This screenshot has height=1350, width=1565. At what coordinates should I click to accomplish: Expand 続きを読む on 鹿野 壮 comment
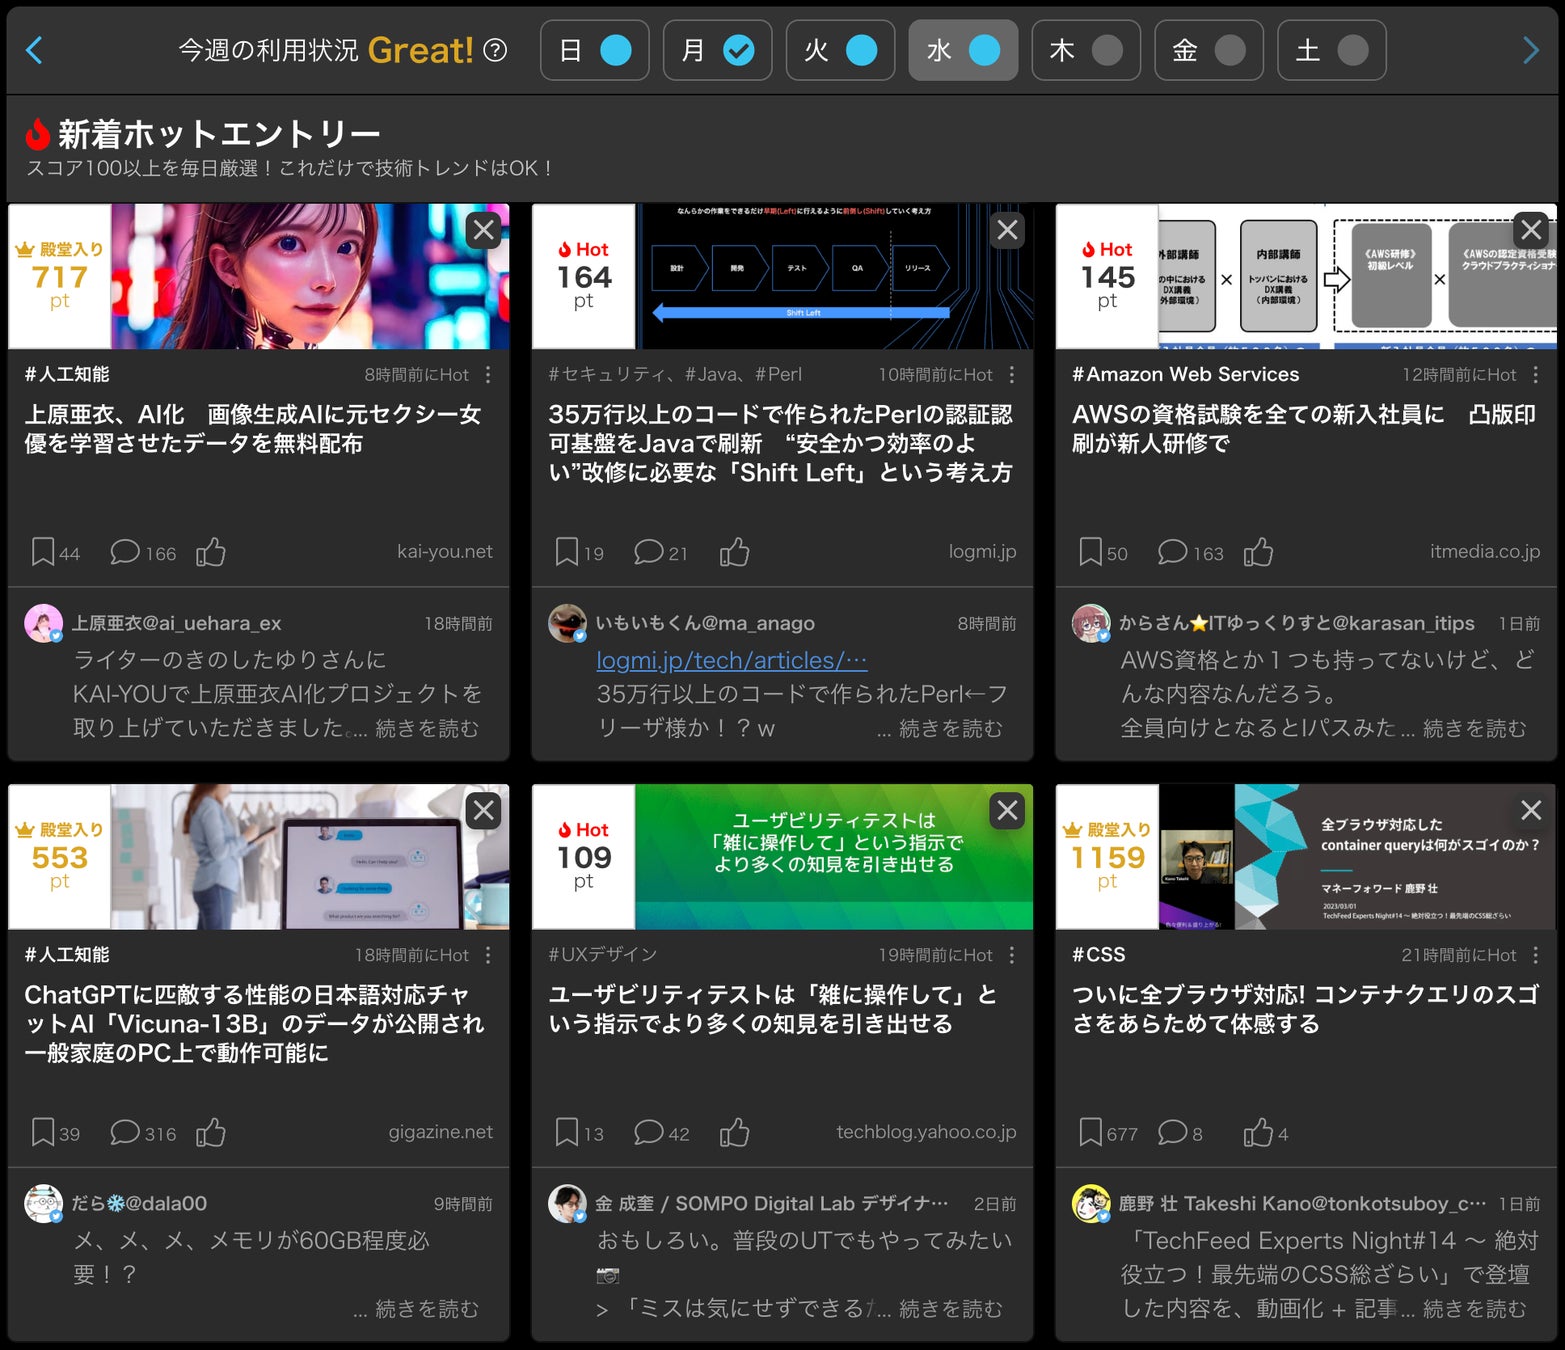pyautogui.click(x=1475, y=1309)
